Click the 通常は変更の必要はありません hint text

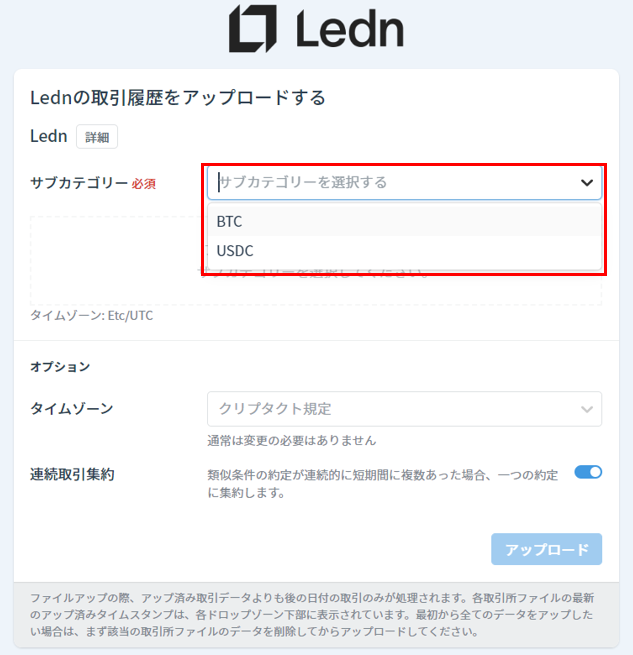click(292, 440)
